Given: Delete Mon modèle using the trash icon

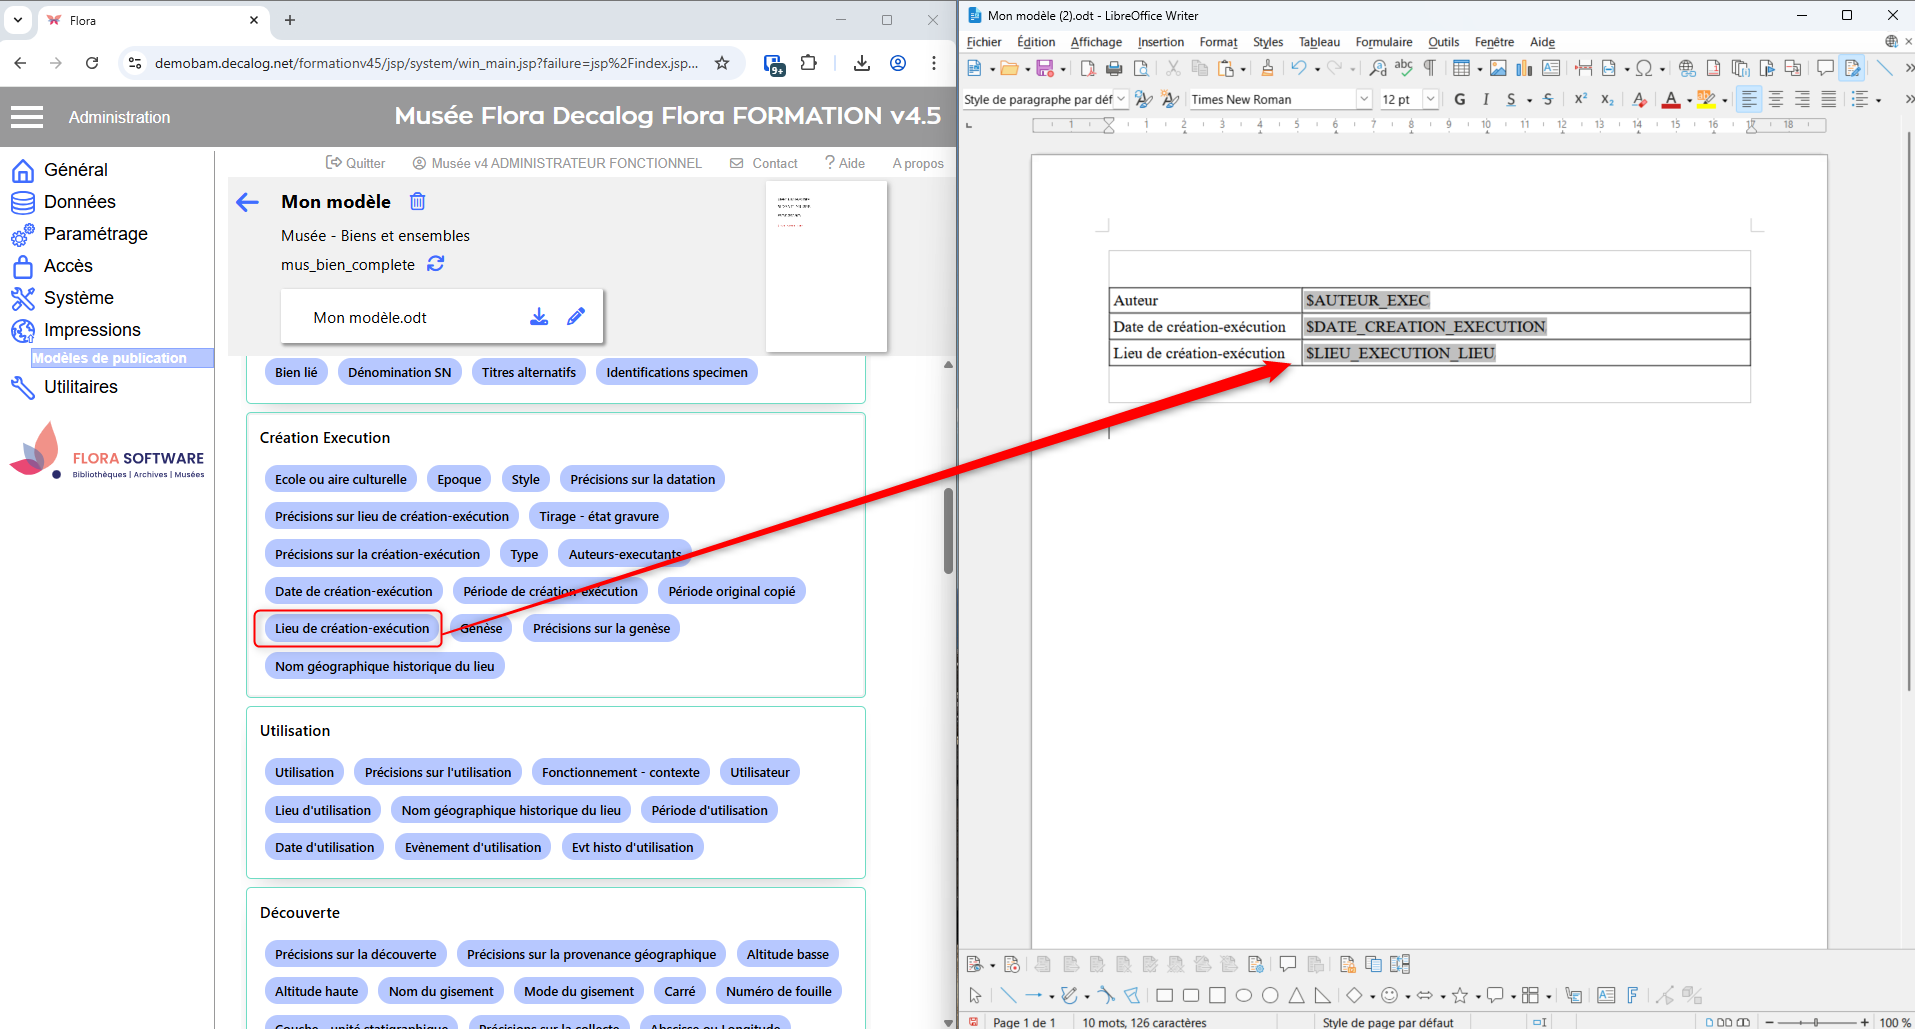Looking at the screenshot, I should pos(418,202).
